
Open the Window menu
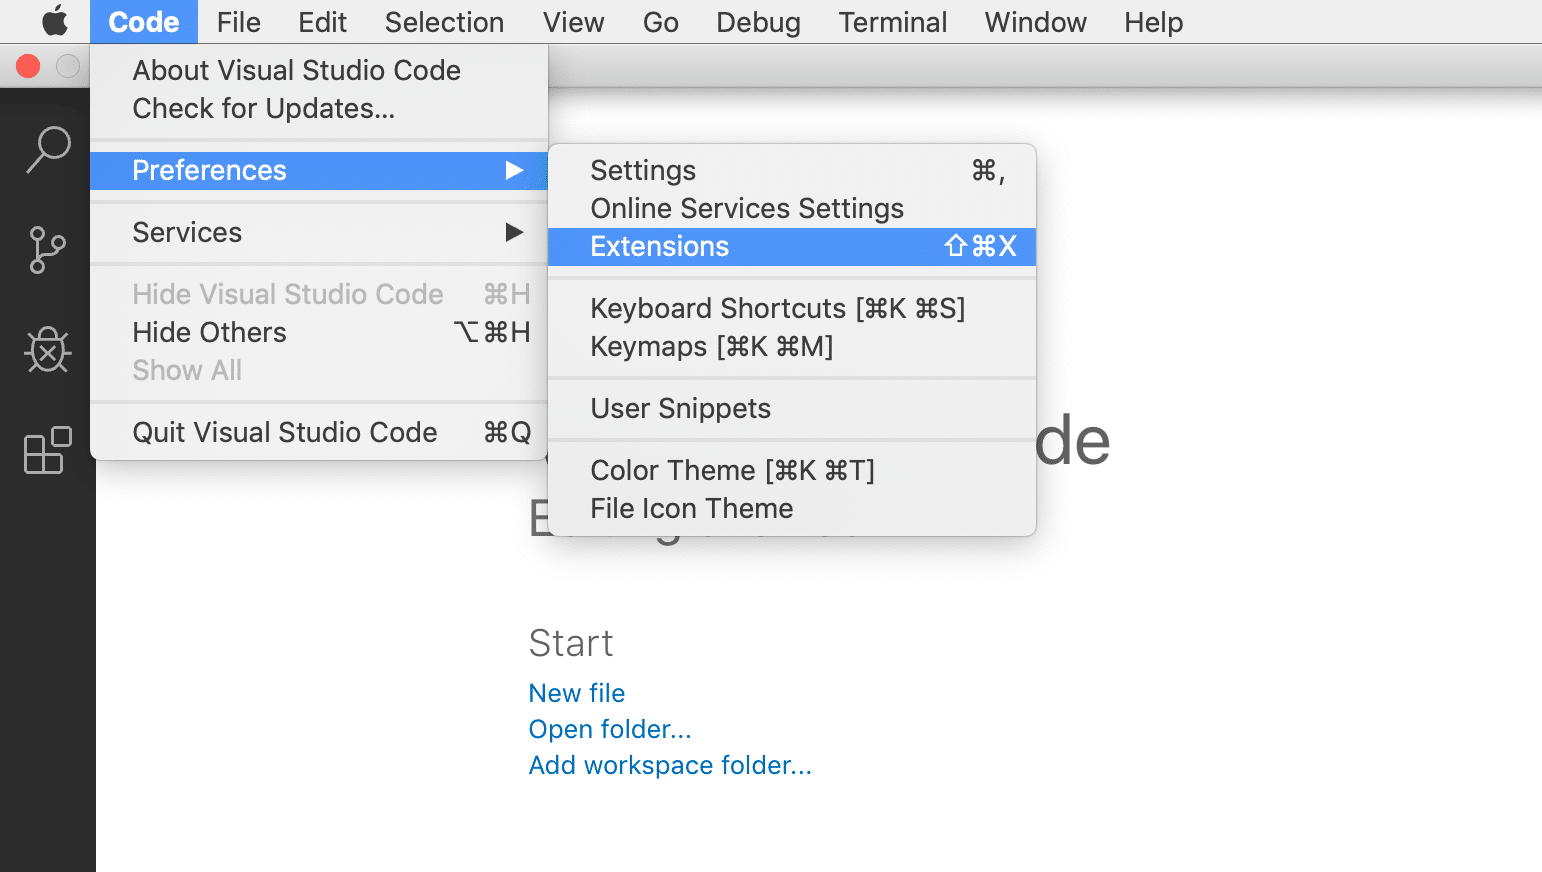pyautogui.click(x=1035, y=22)
